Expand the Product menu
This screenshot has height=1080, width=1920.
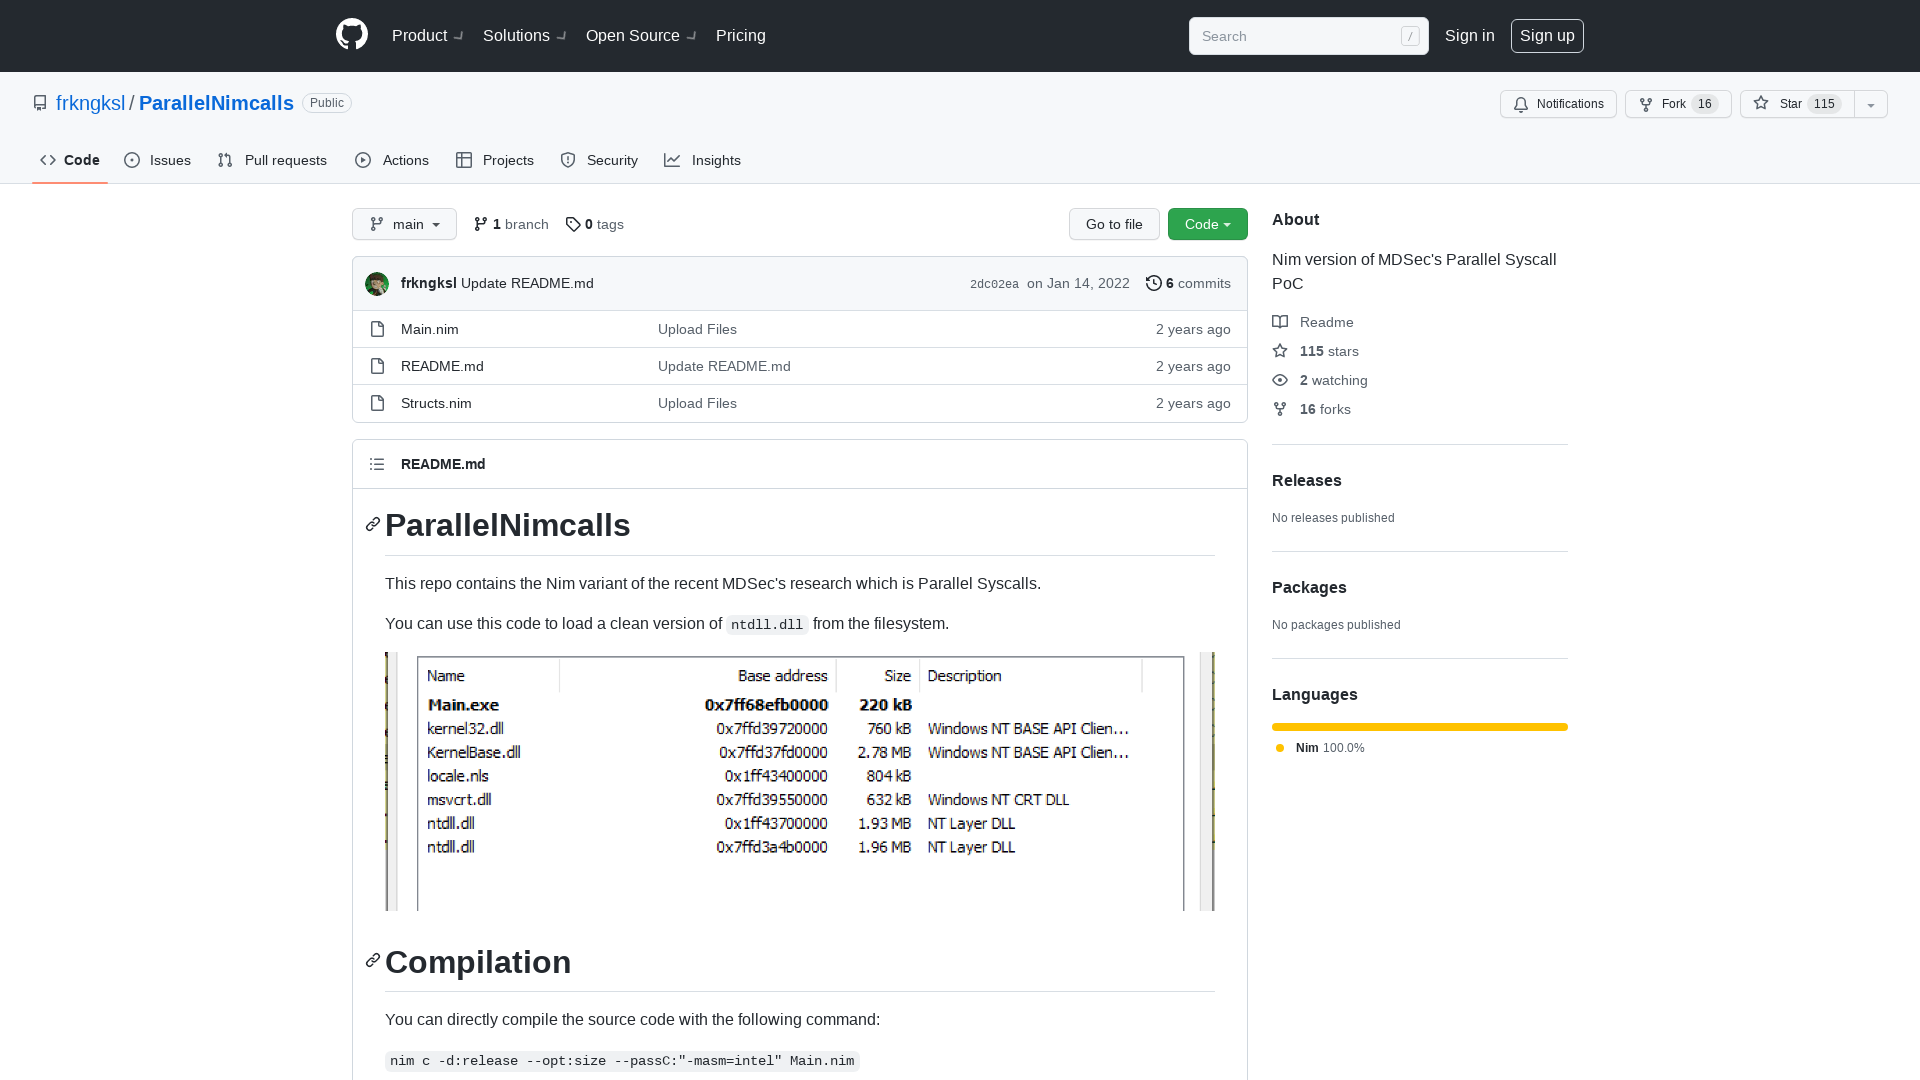427,35
